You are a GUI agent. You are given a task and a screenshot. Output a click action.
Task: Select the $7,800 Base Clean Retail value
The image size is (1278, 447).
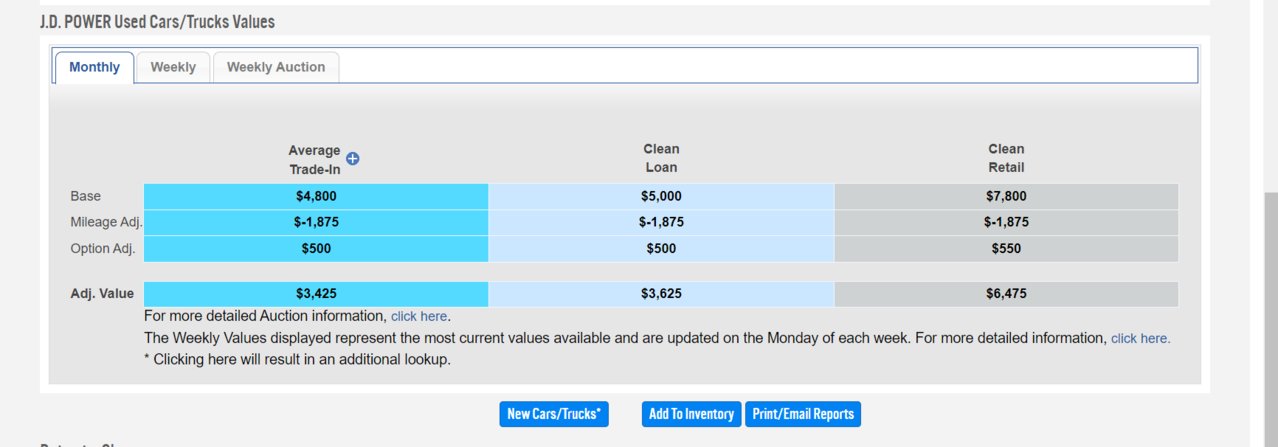[1006, 196]
